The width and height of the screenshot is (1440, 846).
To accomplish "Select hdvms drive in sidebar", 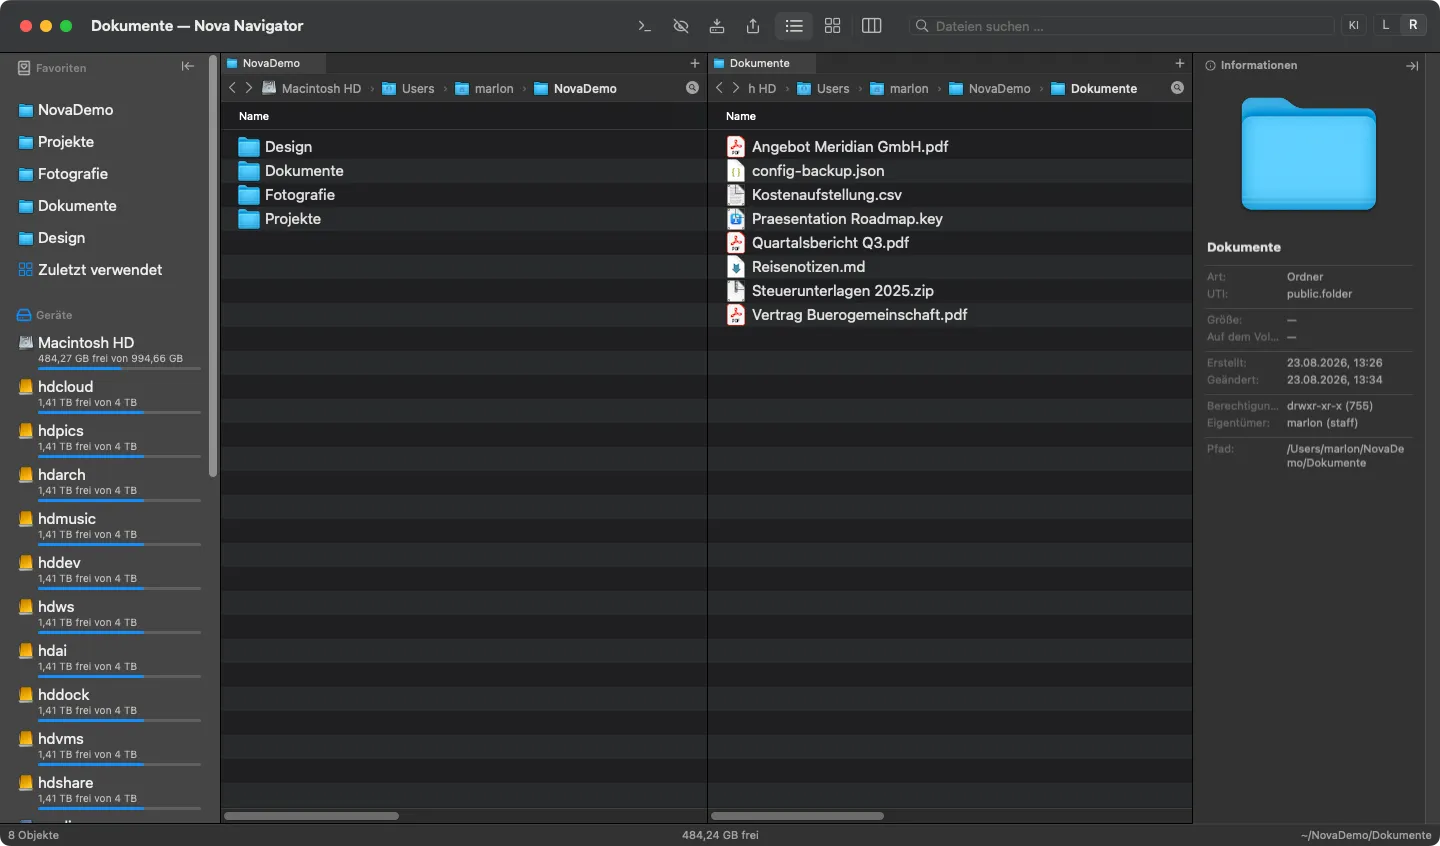I will (108, 746).
